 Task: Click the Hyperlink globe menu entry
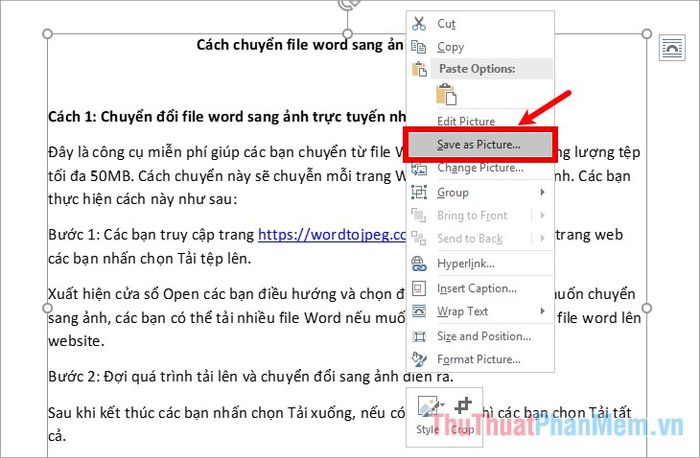(467, 264)
